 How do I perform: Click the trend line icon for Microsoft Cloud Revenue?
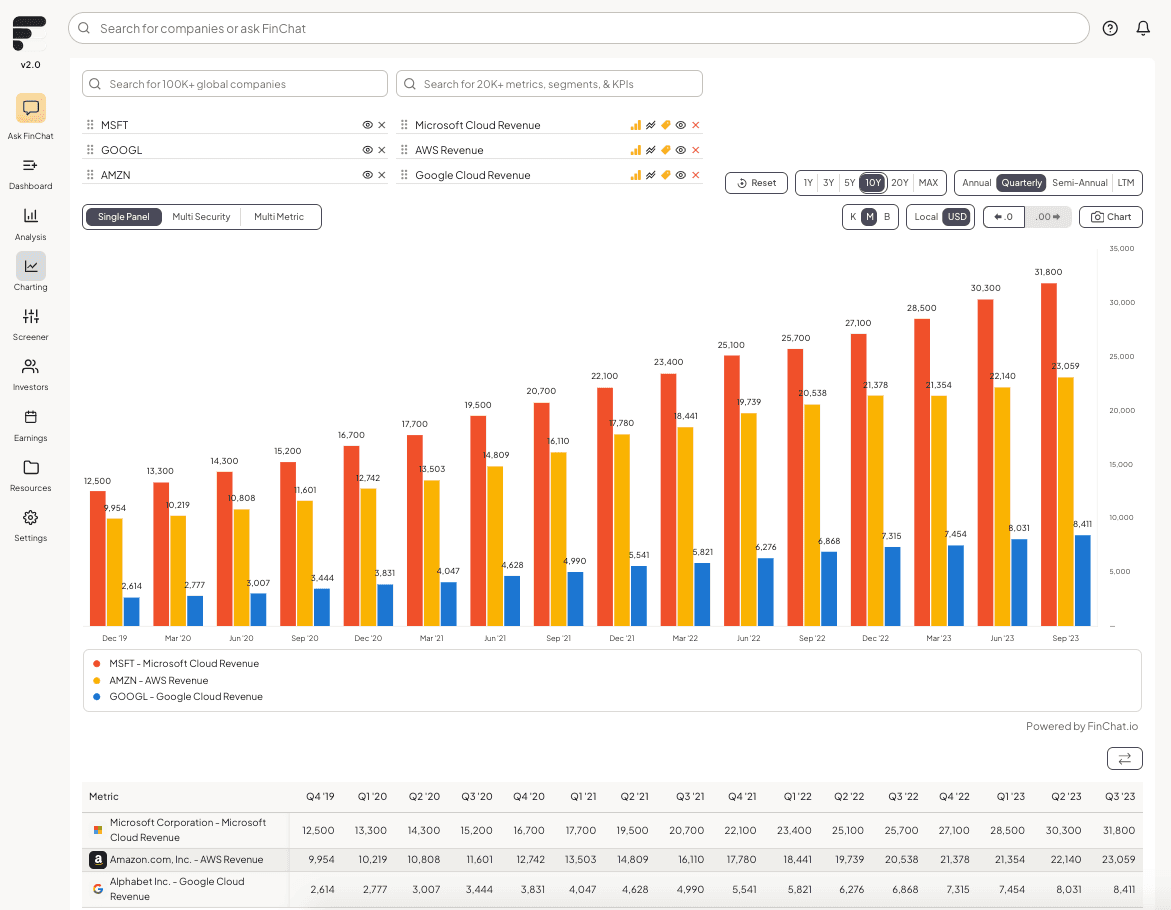click(x=650, y=125)
